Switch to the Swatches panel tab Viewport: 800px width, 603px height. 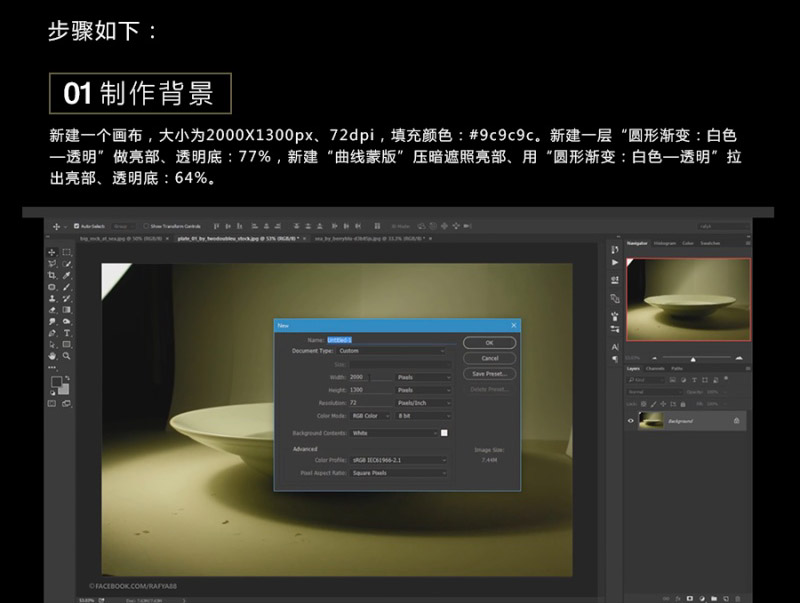710,243
